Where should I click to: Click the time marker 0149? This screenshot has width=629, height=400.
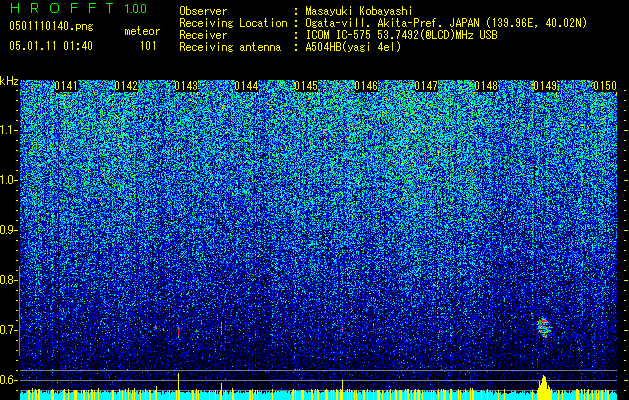coord(545,86)
